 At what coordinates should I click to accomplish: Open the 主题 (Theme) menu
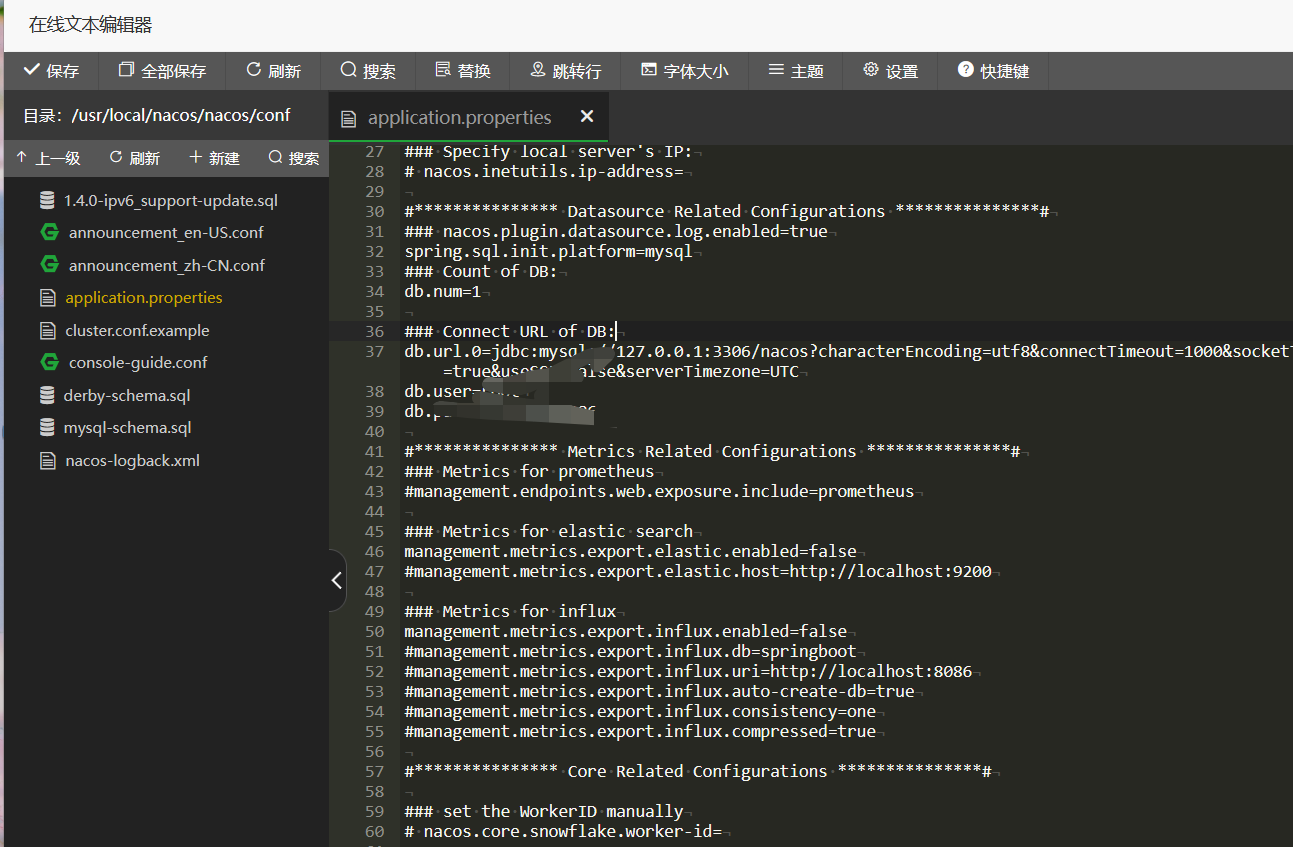[x=796, y=71]
